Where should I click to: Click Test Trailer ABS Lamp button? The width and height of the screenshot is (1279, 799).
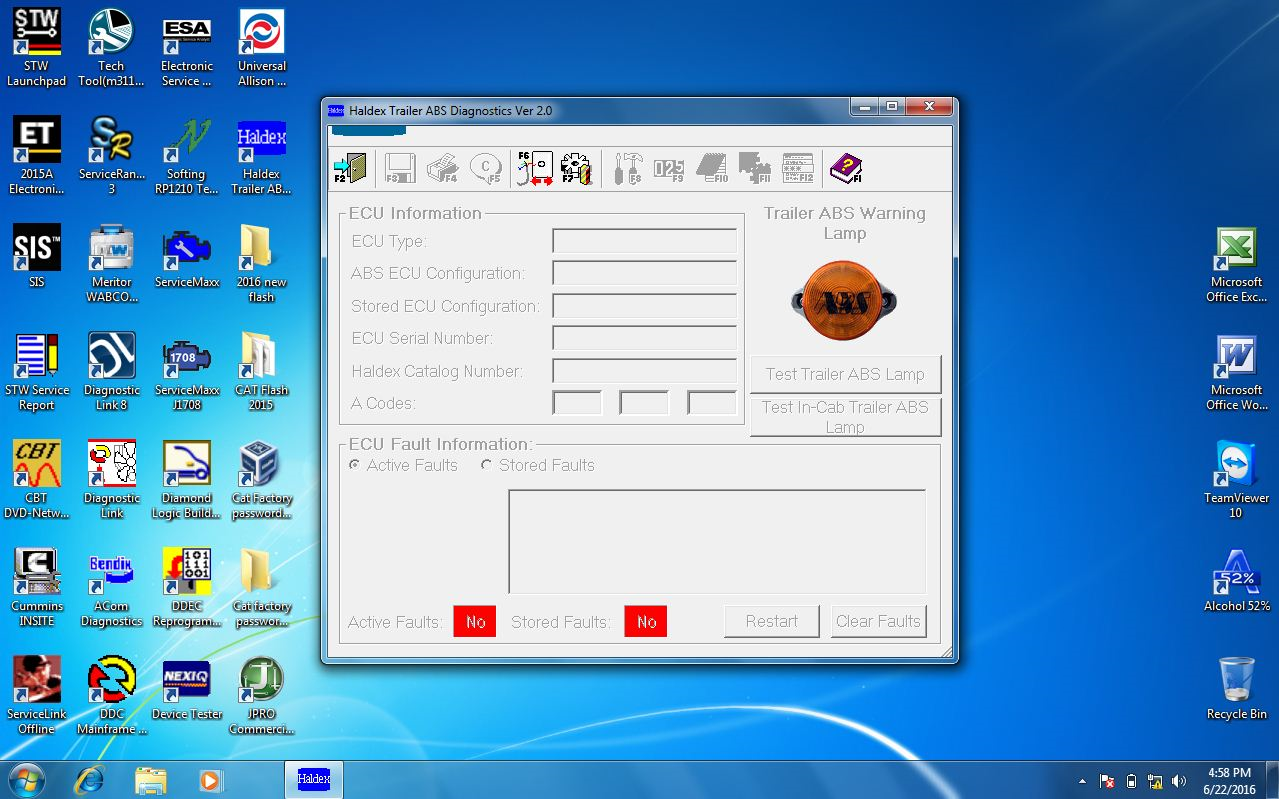(x=845, y=374)
